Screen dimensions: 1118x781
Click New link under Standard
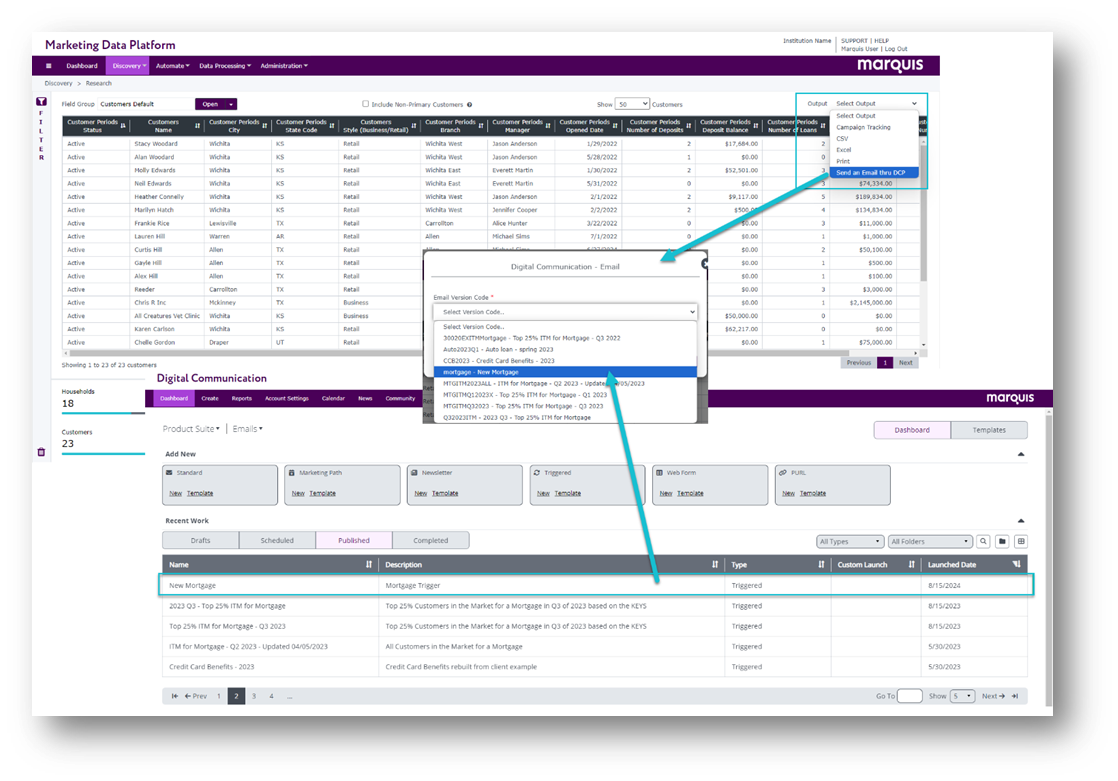click(175, 494)
